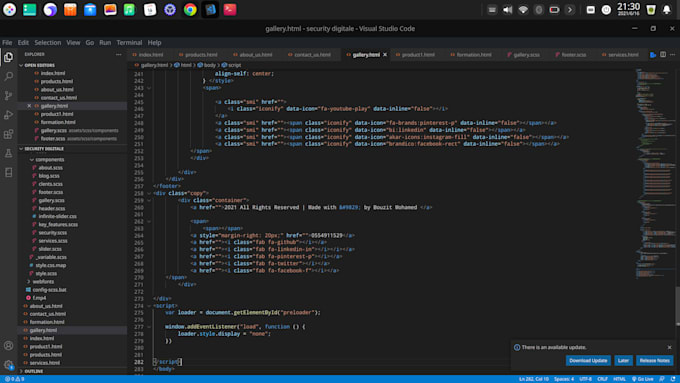Click the Release Notes button
The height and width of the screenshot is (383, 680).
(x=654, y=360)
